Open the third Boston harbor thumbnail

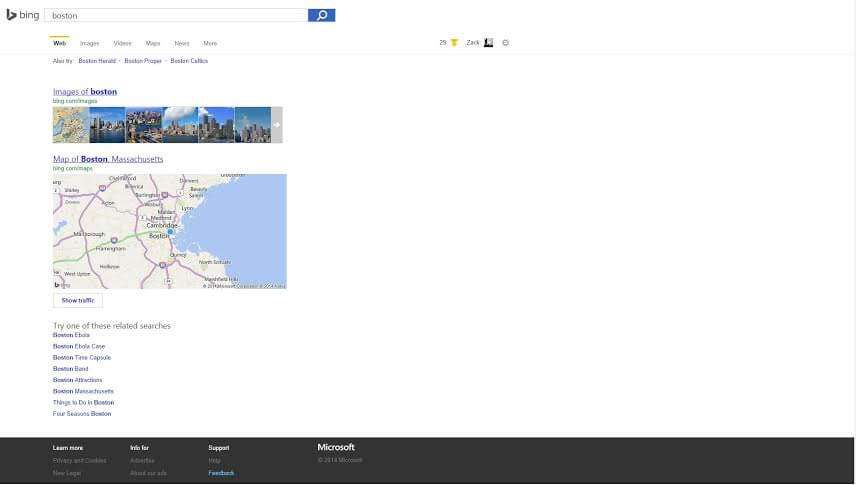[x=144, y=125]
